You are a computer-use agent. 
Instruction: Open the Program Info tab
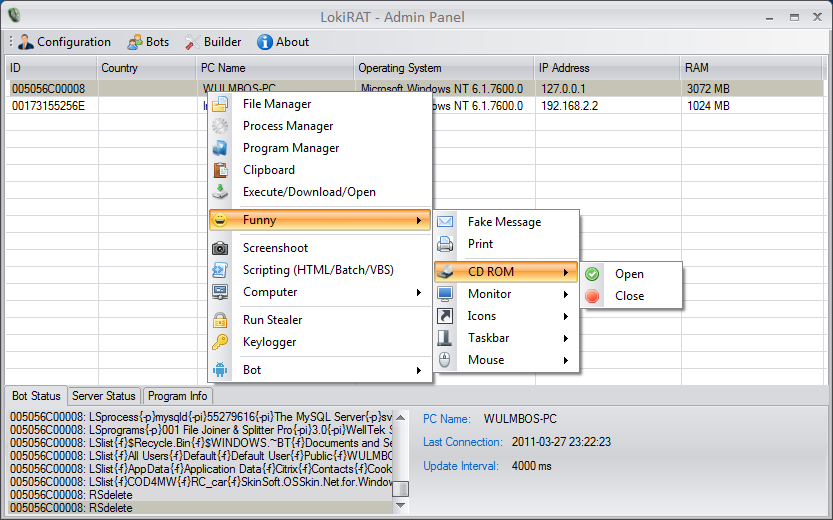tap(177, 396)
